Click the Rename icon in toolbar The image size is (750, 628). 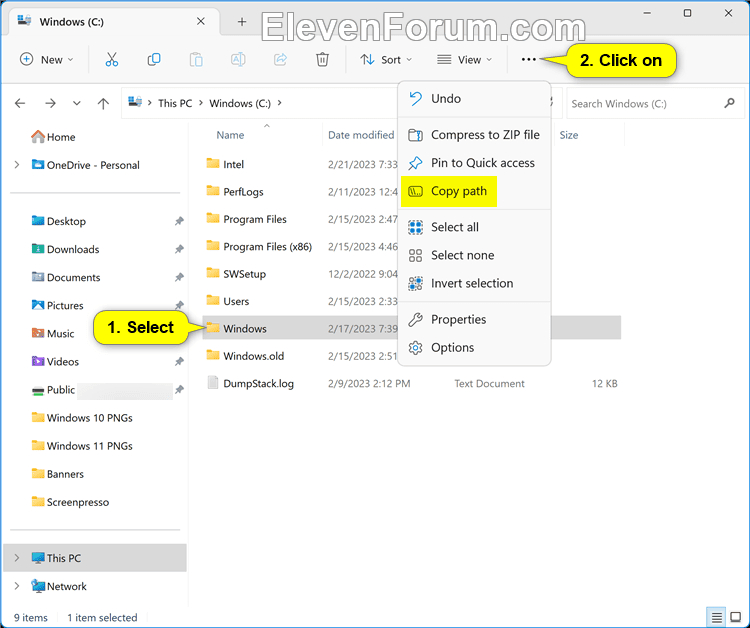[238, 60]
